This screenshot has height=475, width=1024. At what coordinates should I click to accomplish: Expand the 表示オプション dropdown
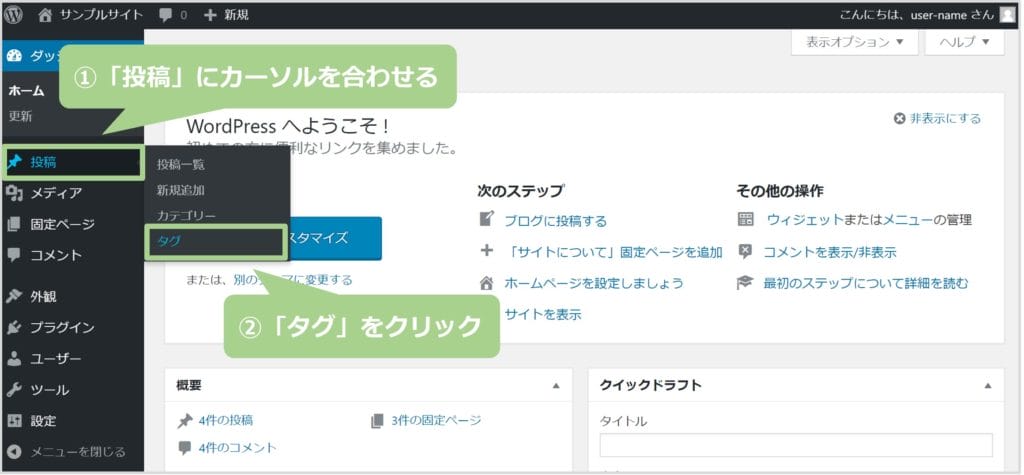tap(854, 42)
